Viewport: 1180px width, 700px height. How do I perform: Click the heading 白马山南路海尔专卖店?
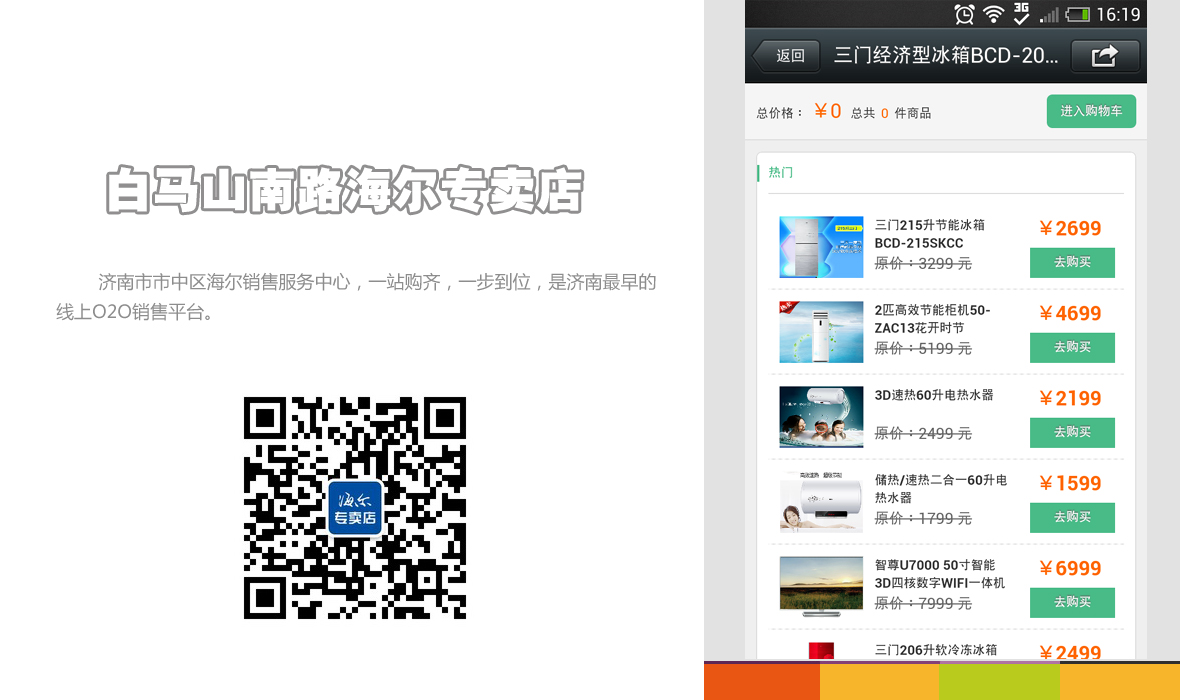(345, 190)
